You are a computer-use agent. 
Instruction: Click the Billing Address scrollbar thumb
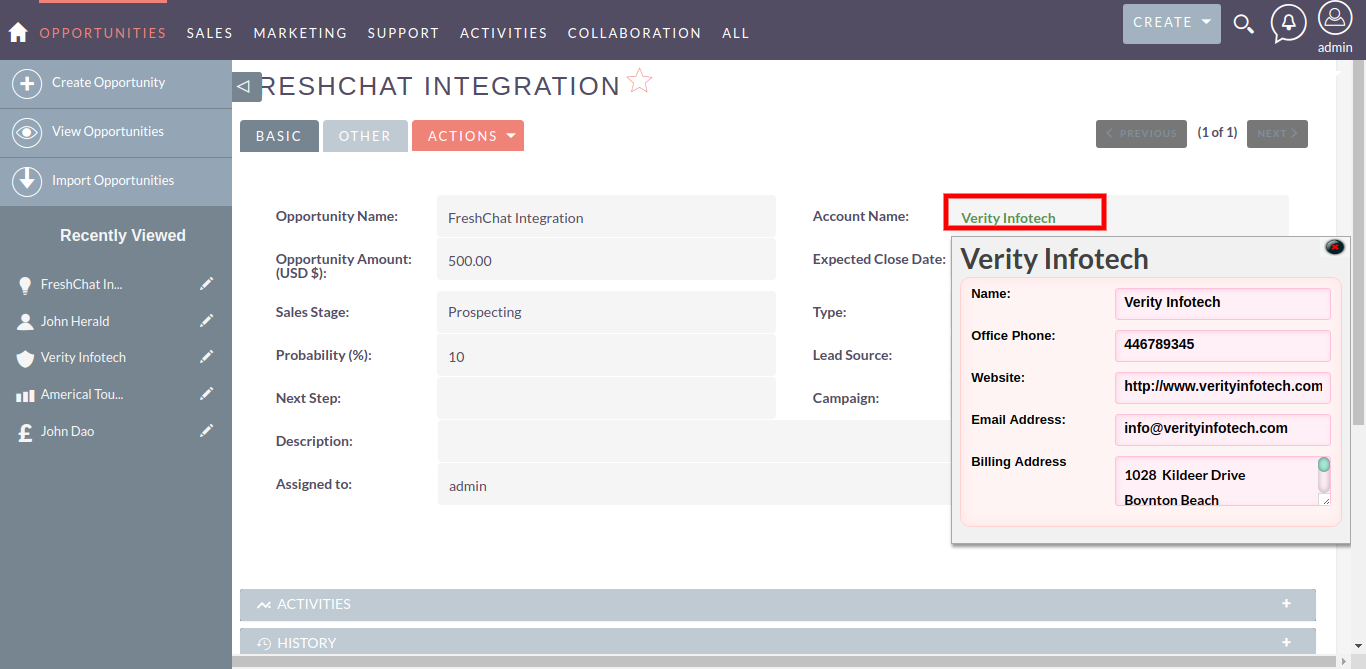click(1324, 465)
